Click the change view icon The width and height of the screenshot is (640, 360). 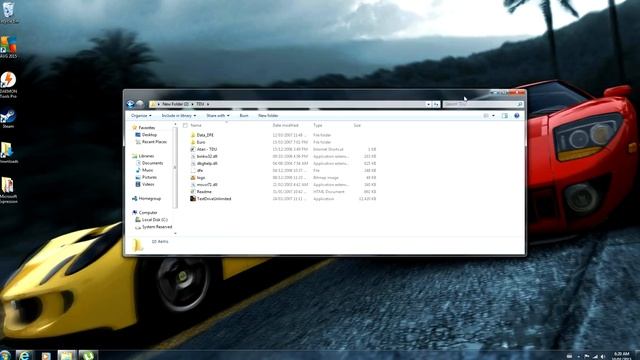coord(486,116)
